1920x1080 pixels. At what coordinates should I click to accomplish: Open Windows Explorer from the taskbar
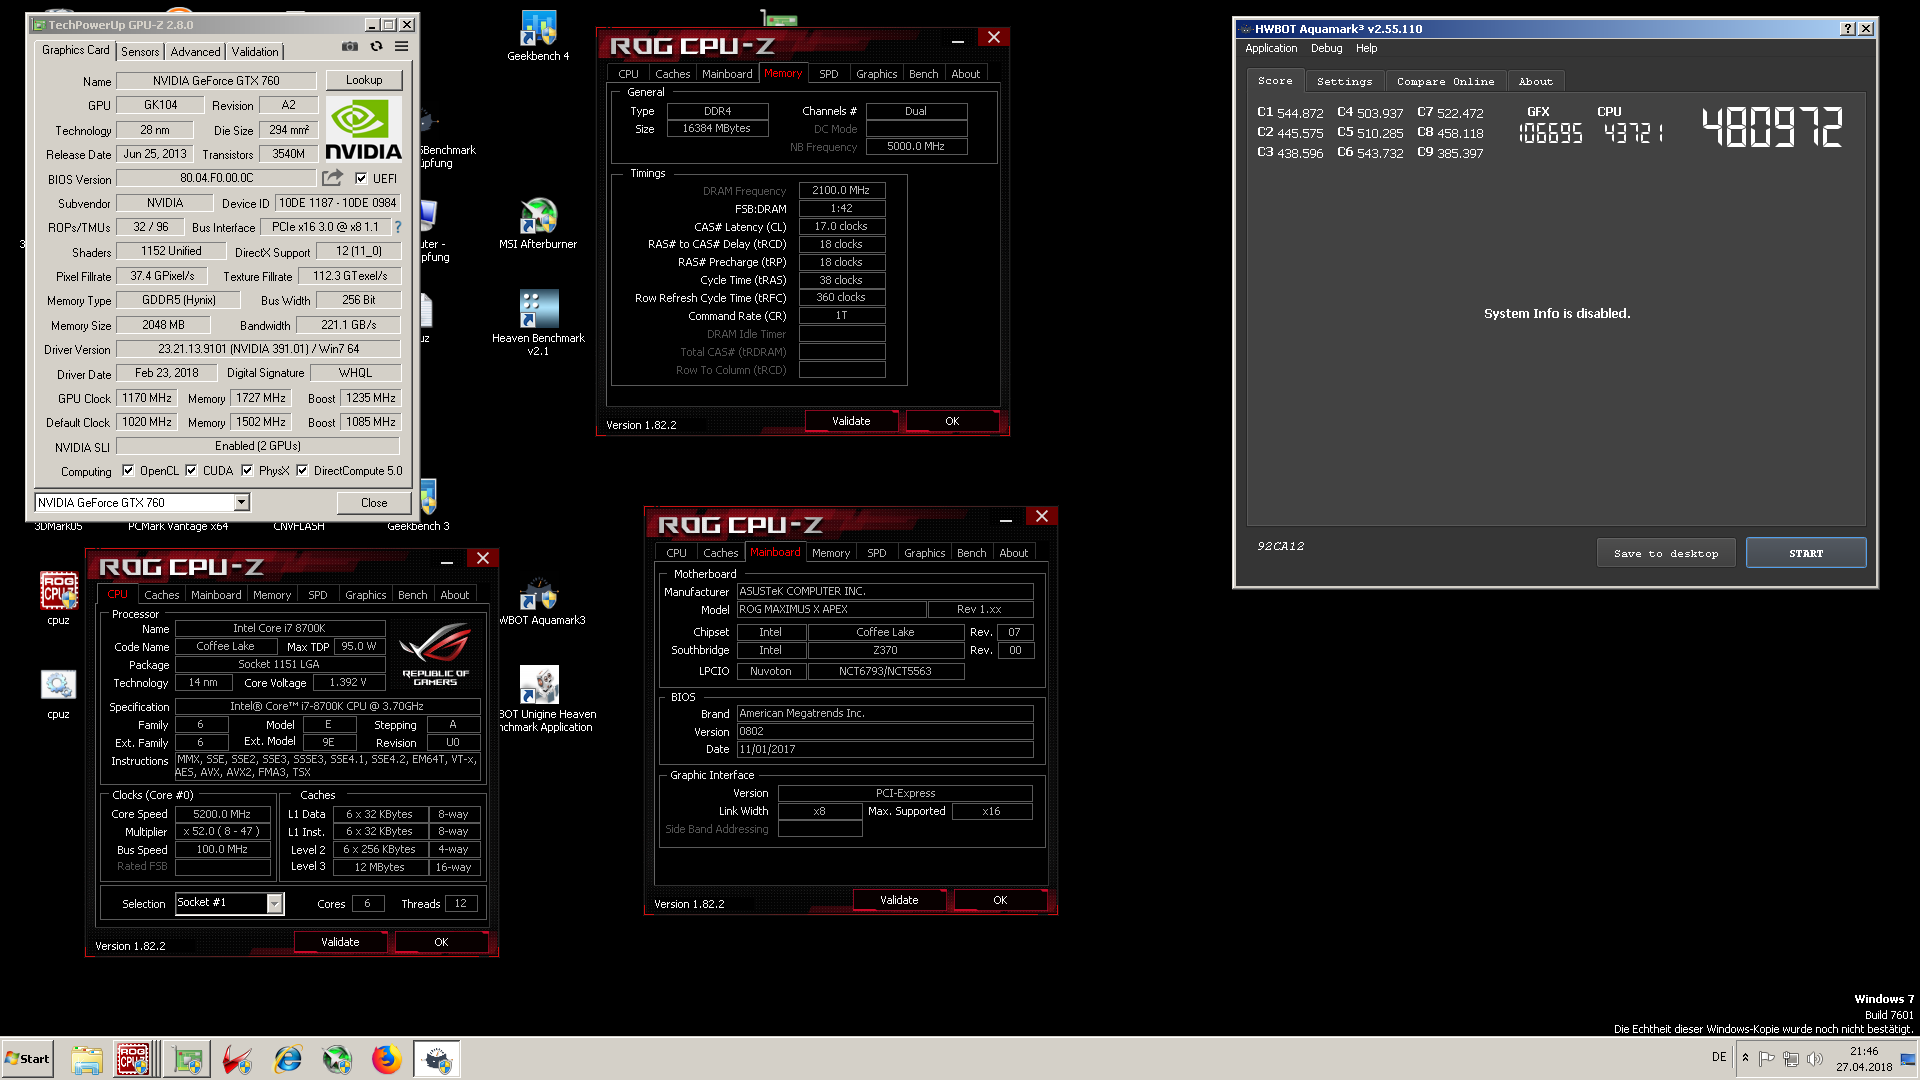[86, 1059]
